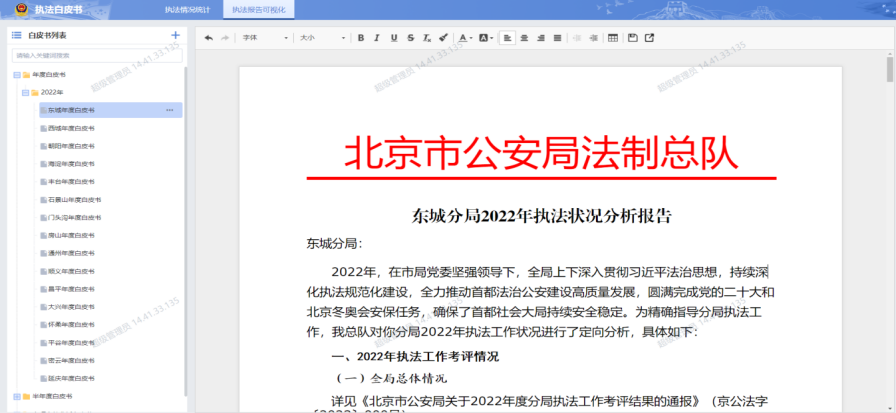Toggle left text alignment
The width and height of the screenshot is (896, 413).
(507, 38)
